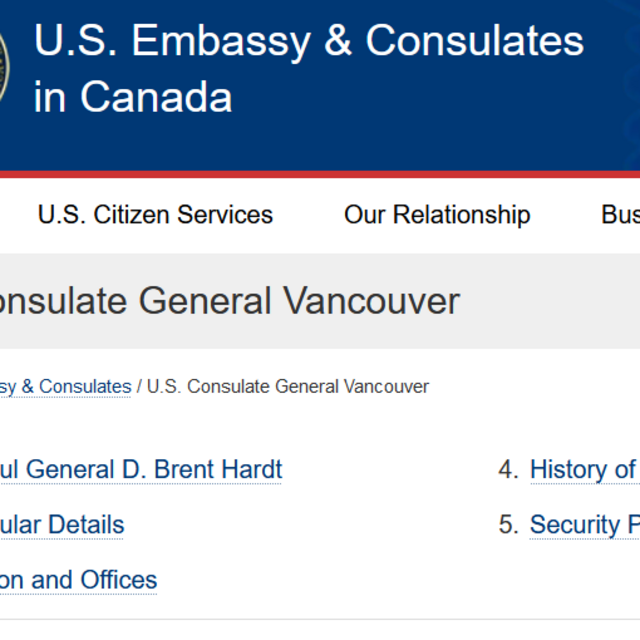Follow the "Security P" contents link
Viewport: 640px width, 640px height.
tap(584, 524)
